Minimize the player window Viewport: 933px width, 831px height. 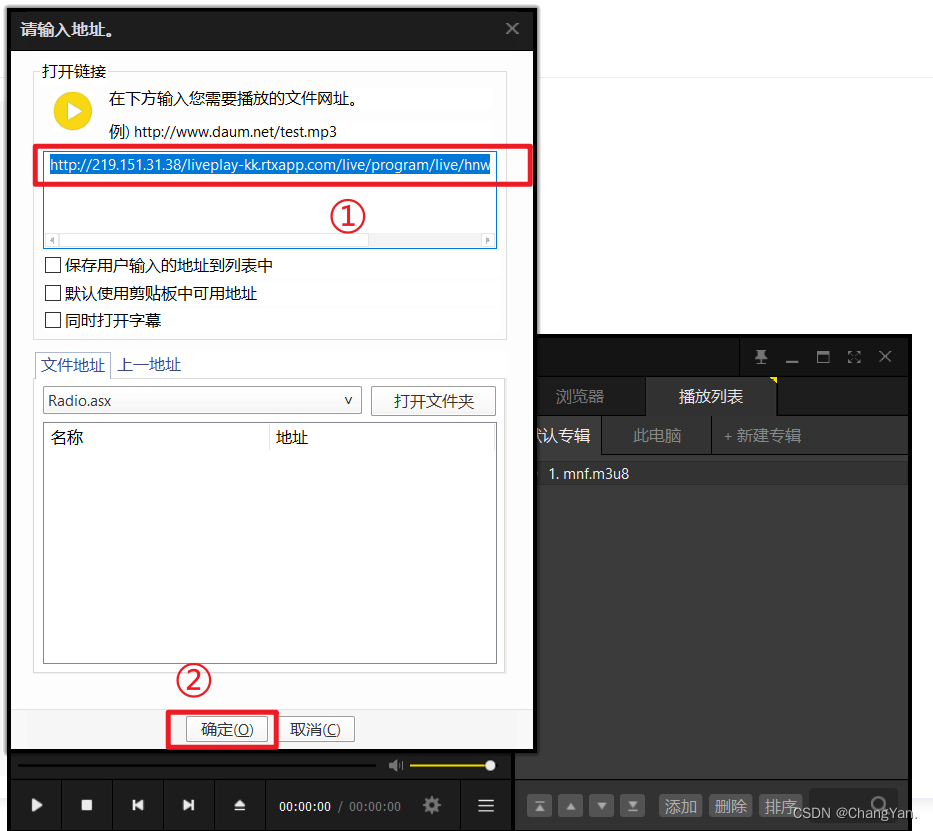(x=792, y=359)
